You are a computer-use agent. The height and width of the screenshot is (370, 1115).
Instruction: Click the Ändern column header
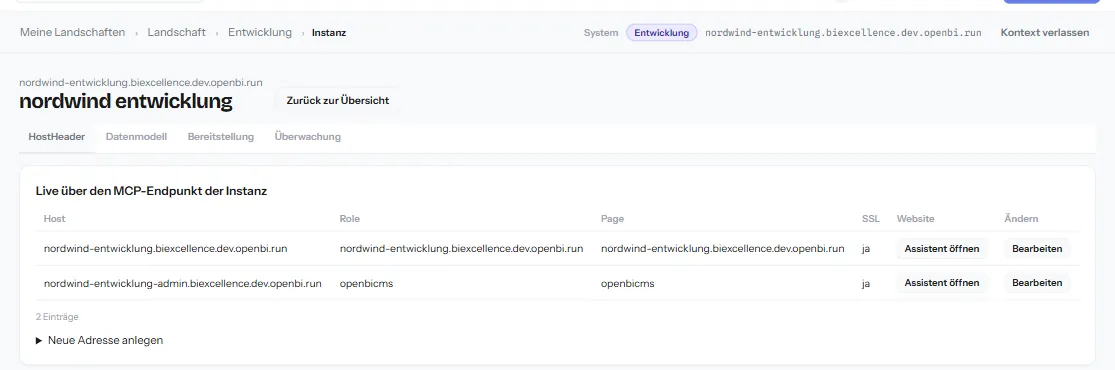point(1021,218)
